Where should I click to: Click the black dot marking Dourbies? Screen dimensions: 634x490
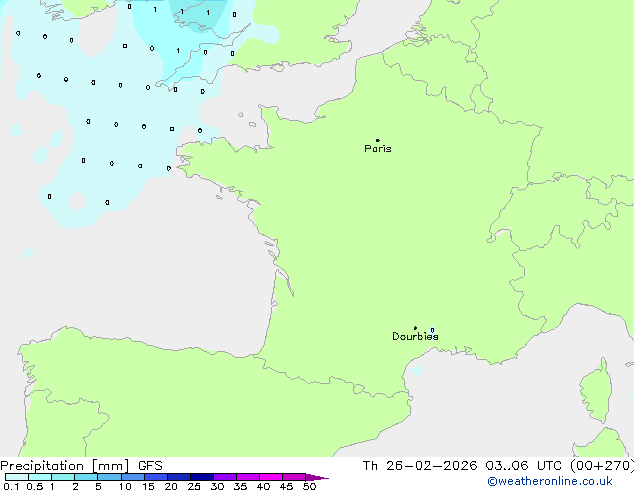pyautogui.click(x=415, y=328)
